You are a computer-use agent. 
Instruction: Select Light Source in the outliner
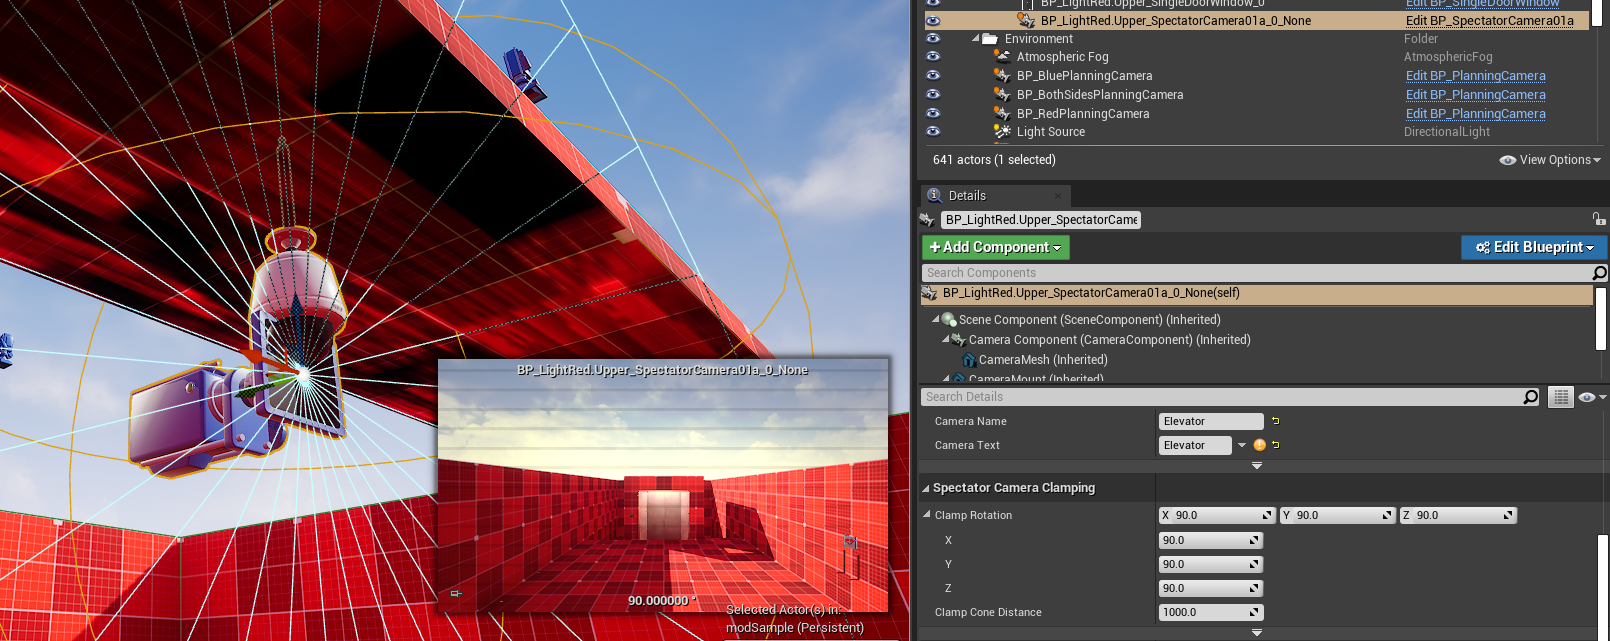1050,132
